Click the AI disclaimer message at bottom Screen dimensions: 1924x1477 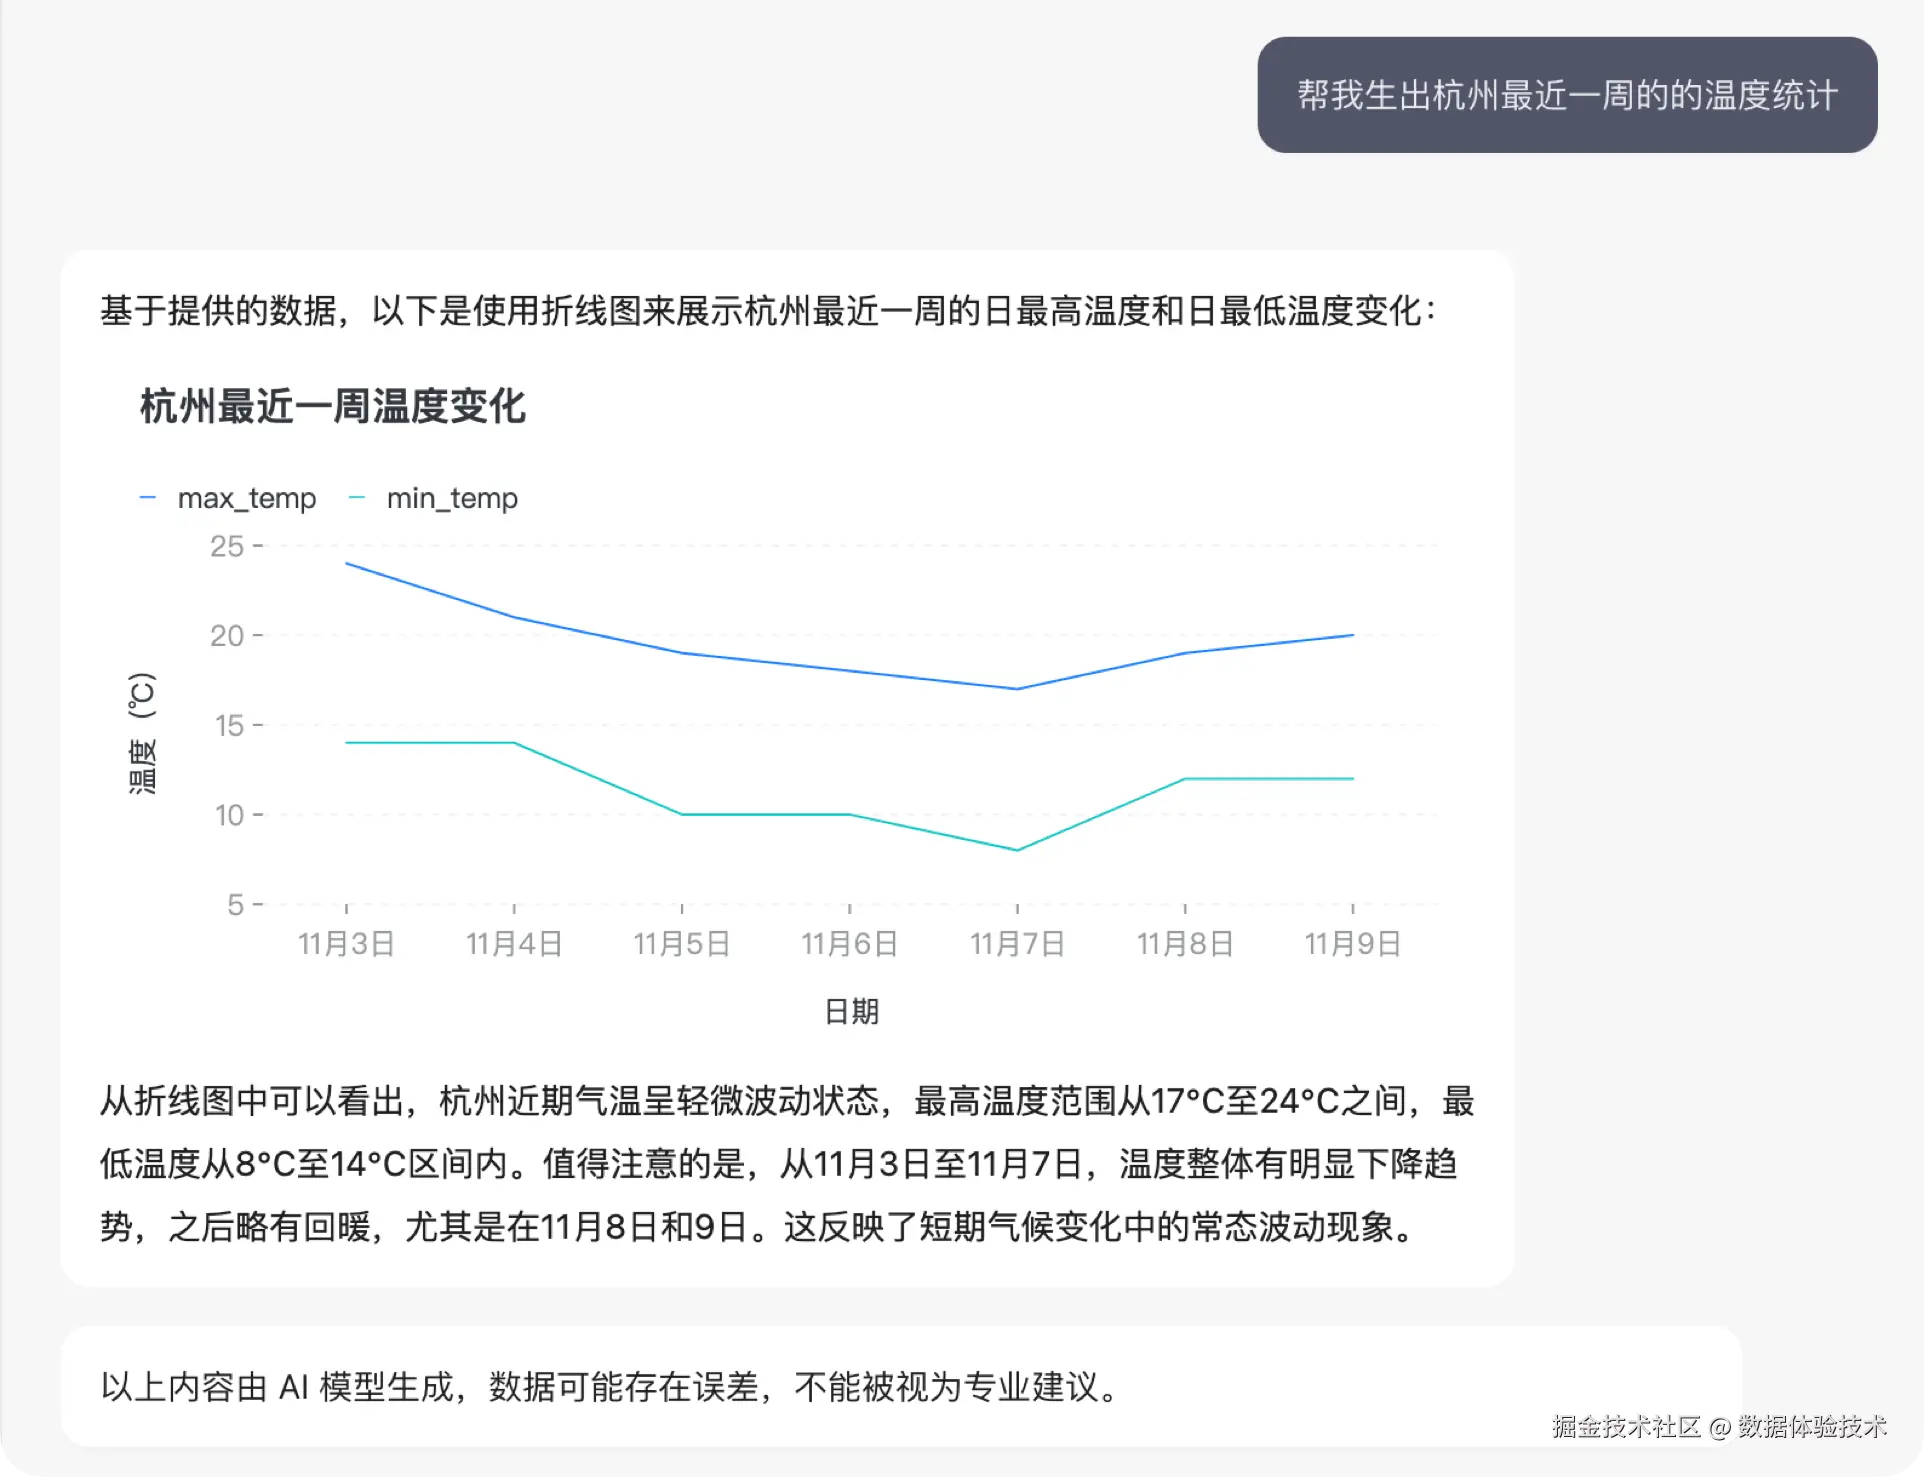[610, 1387]
